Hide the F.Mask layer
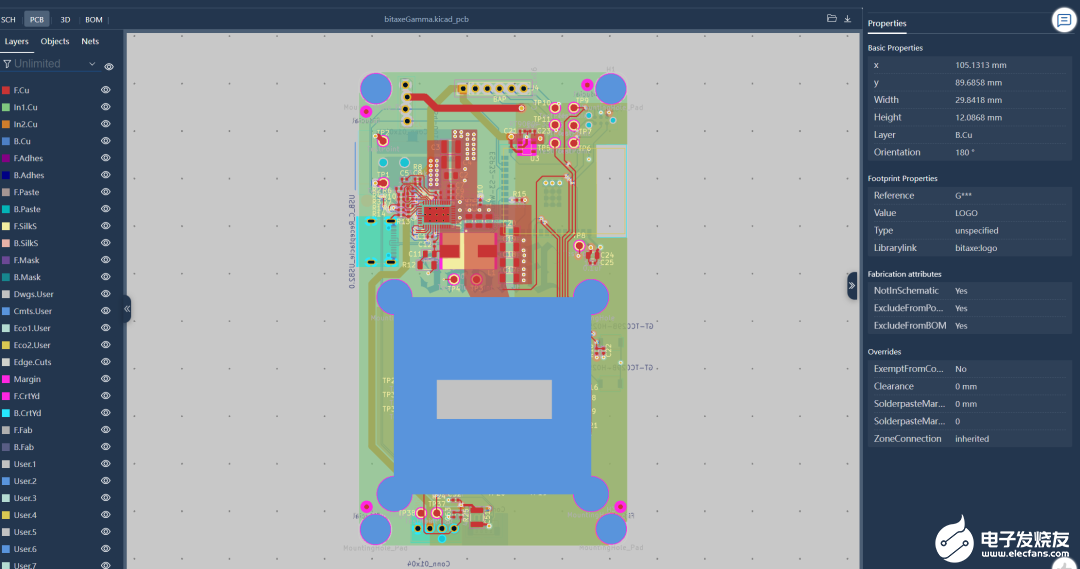The height and width of the screenshot is (569, 1080). click(105, 260)
